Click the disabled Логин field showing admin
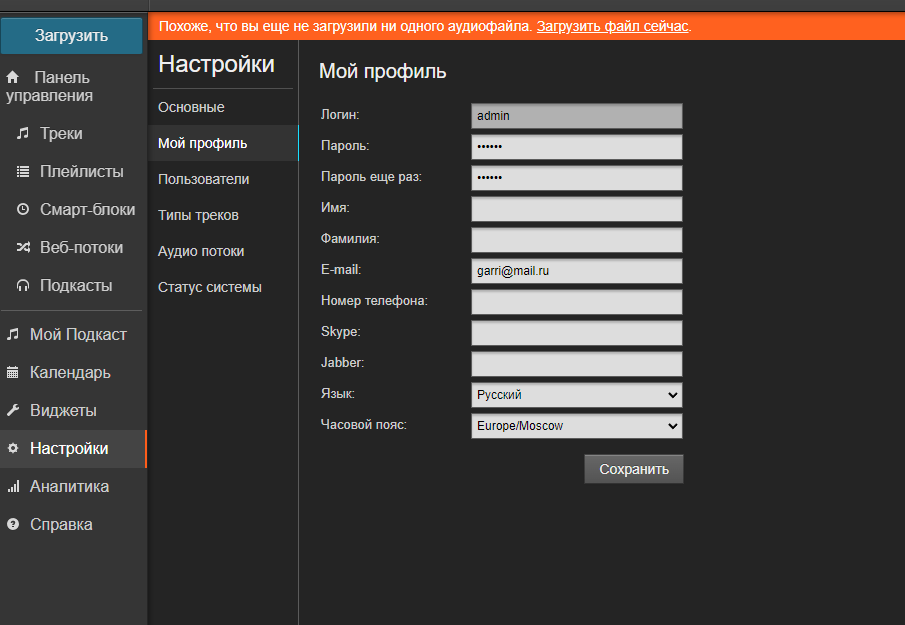 pos(577,116)
